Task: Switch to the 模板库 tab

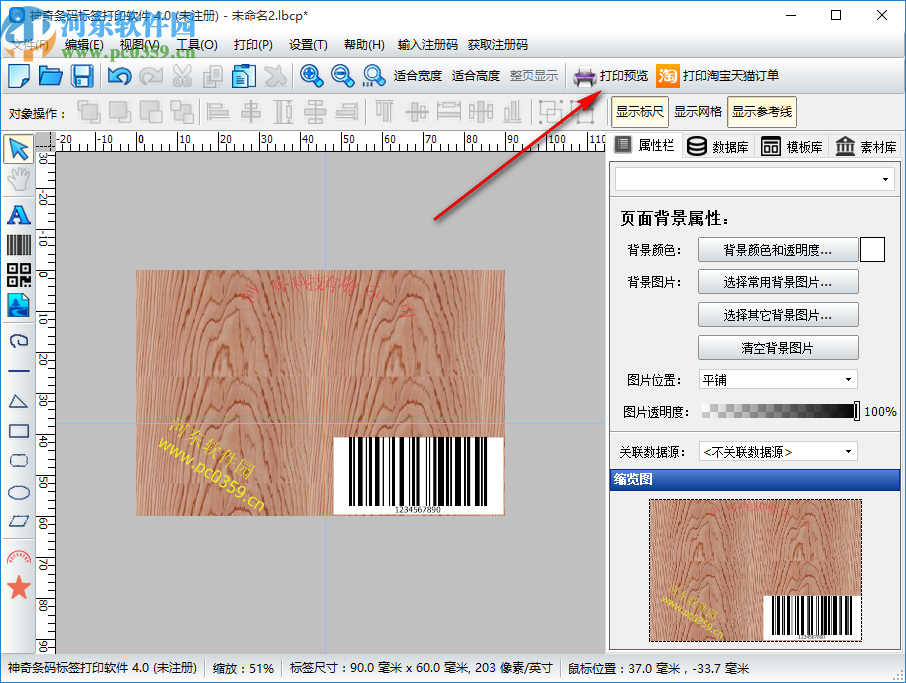Action: click(792, 147)
